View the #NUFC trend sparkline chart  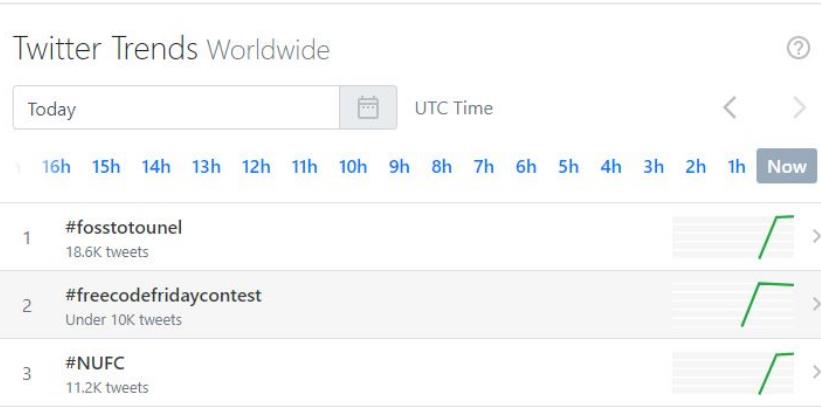[733, 372]
